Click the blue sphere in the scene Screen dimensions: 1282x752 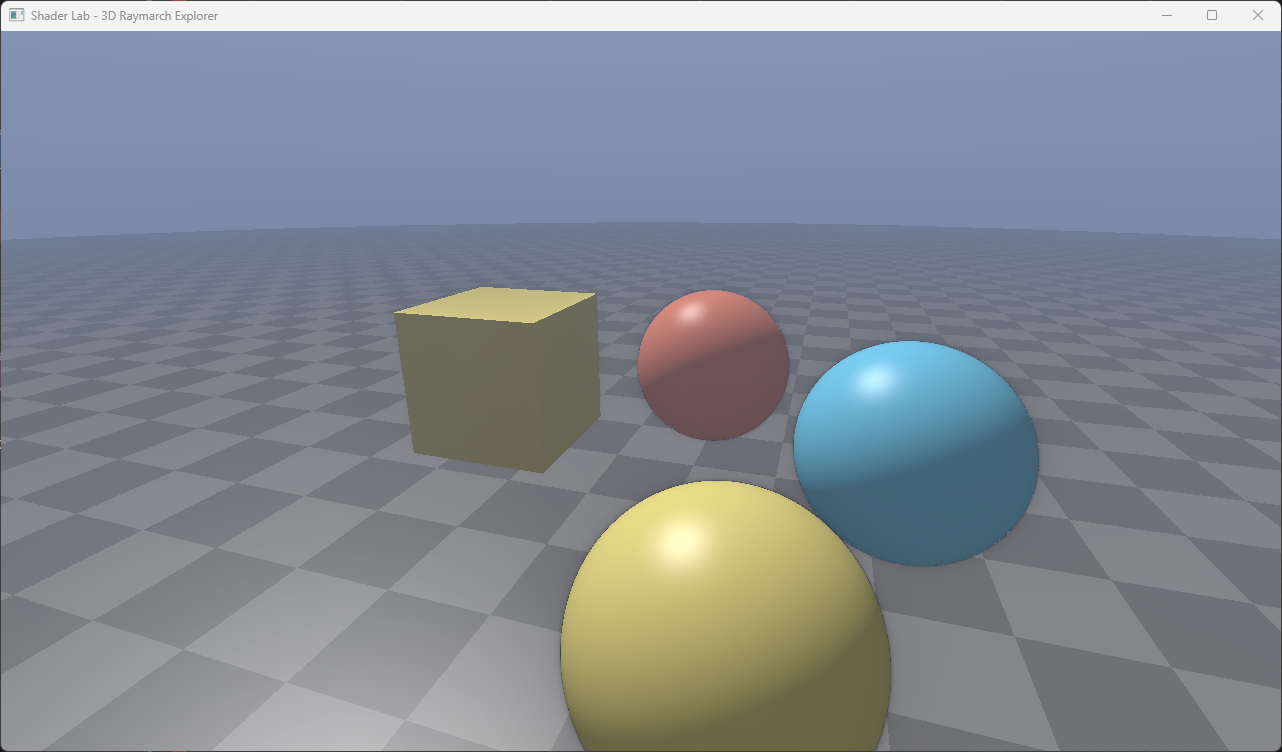(x=916, y=453)
